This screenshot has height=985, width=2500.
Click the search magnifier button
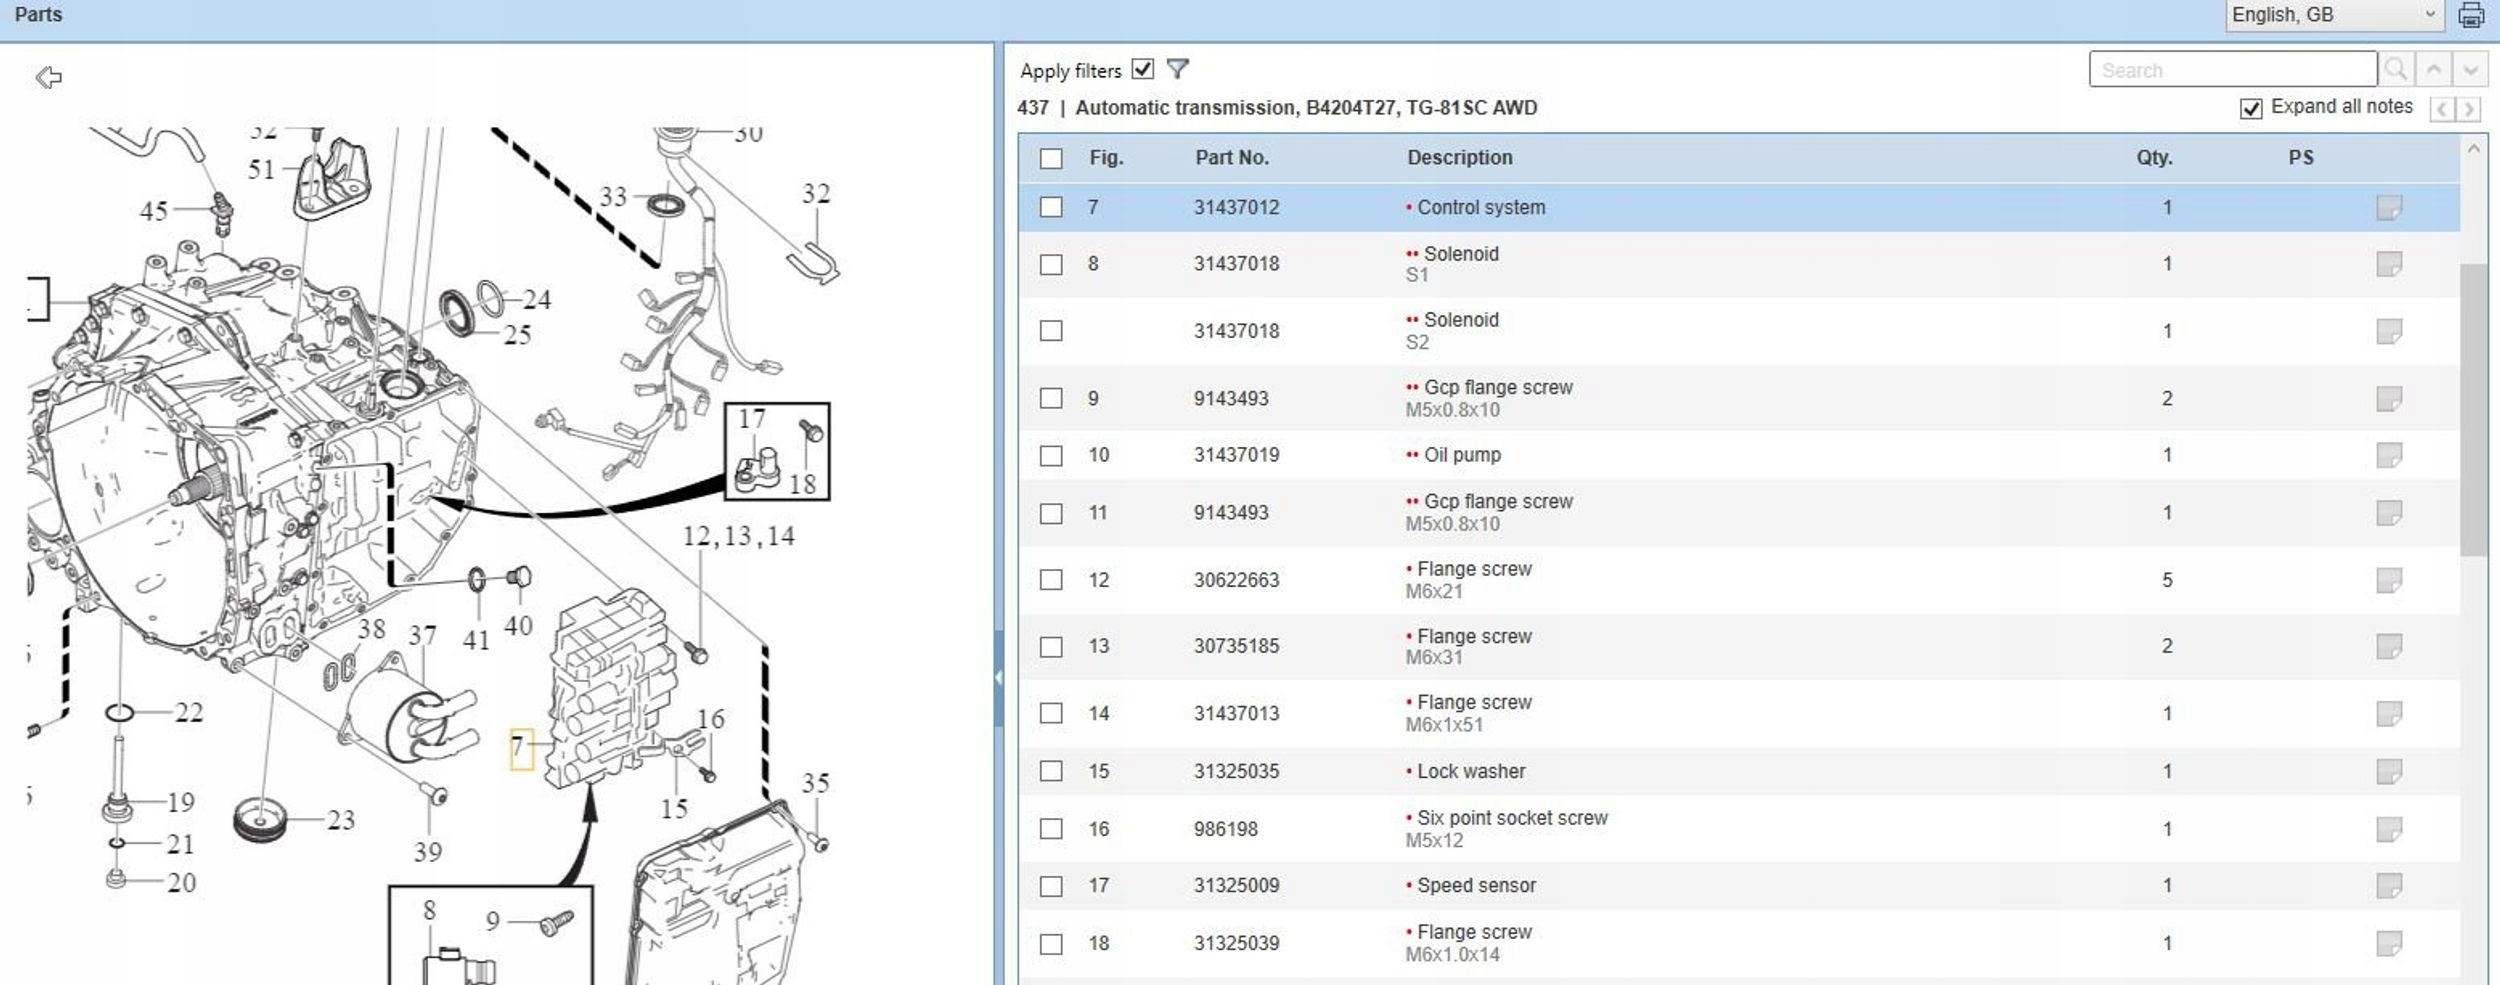click(x=2396, y=69)
